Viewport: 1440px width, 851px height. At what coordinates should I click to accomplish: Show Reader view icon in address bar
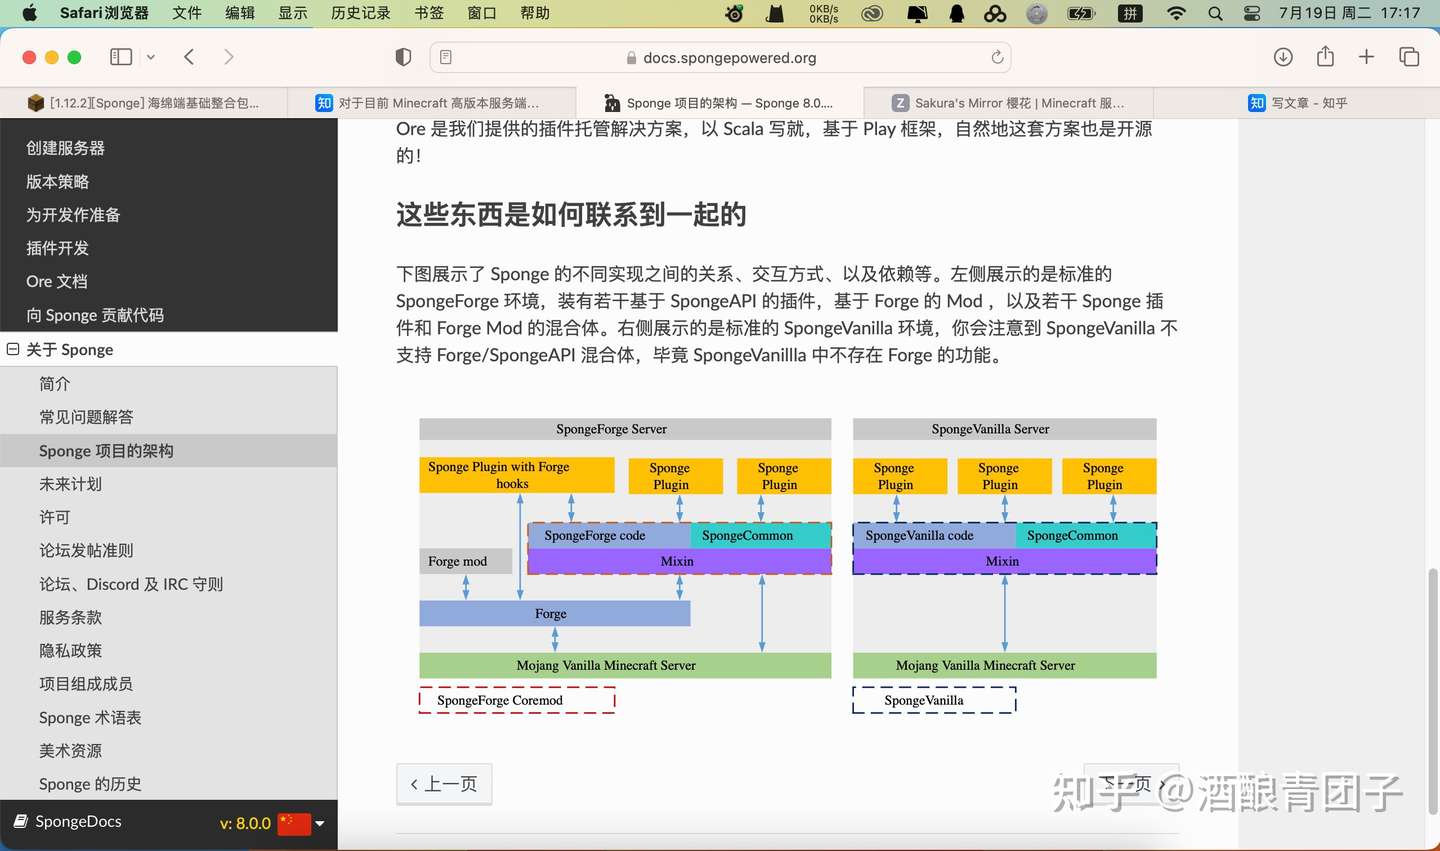tap(446, 57)
